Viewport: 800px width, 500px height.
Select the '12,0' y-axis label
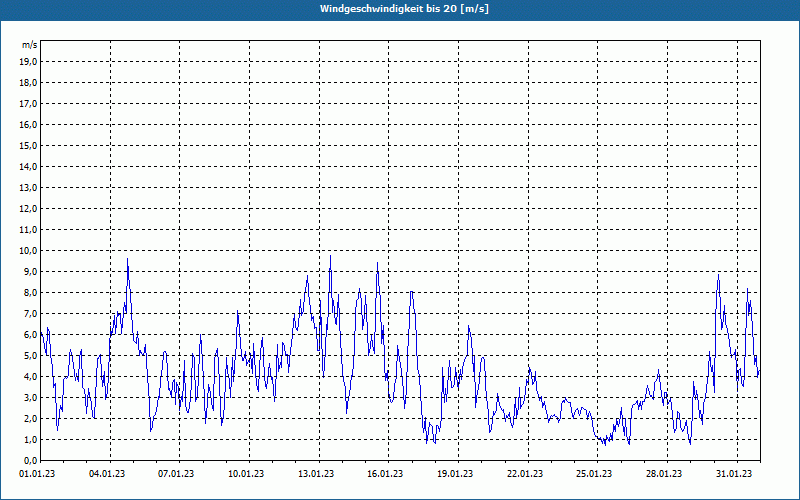pyautogui.click(x=28, y=209)
